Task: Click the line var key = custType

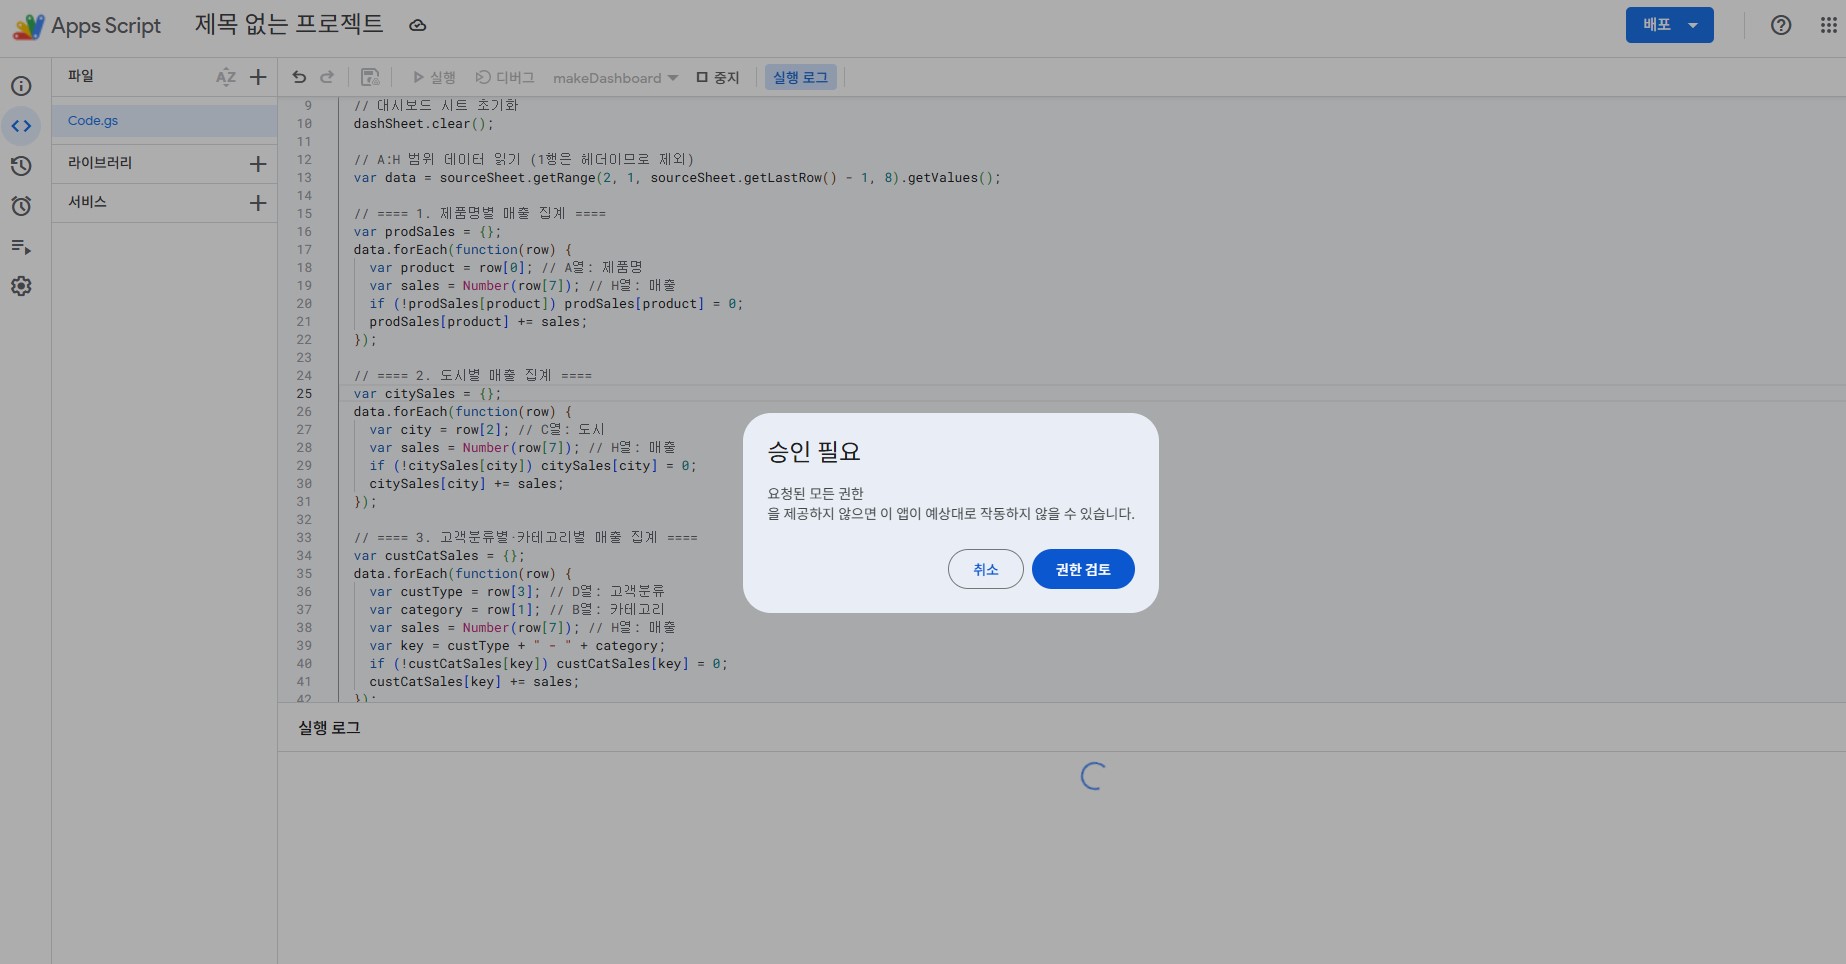Action: click(x=517, y=646)
